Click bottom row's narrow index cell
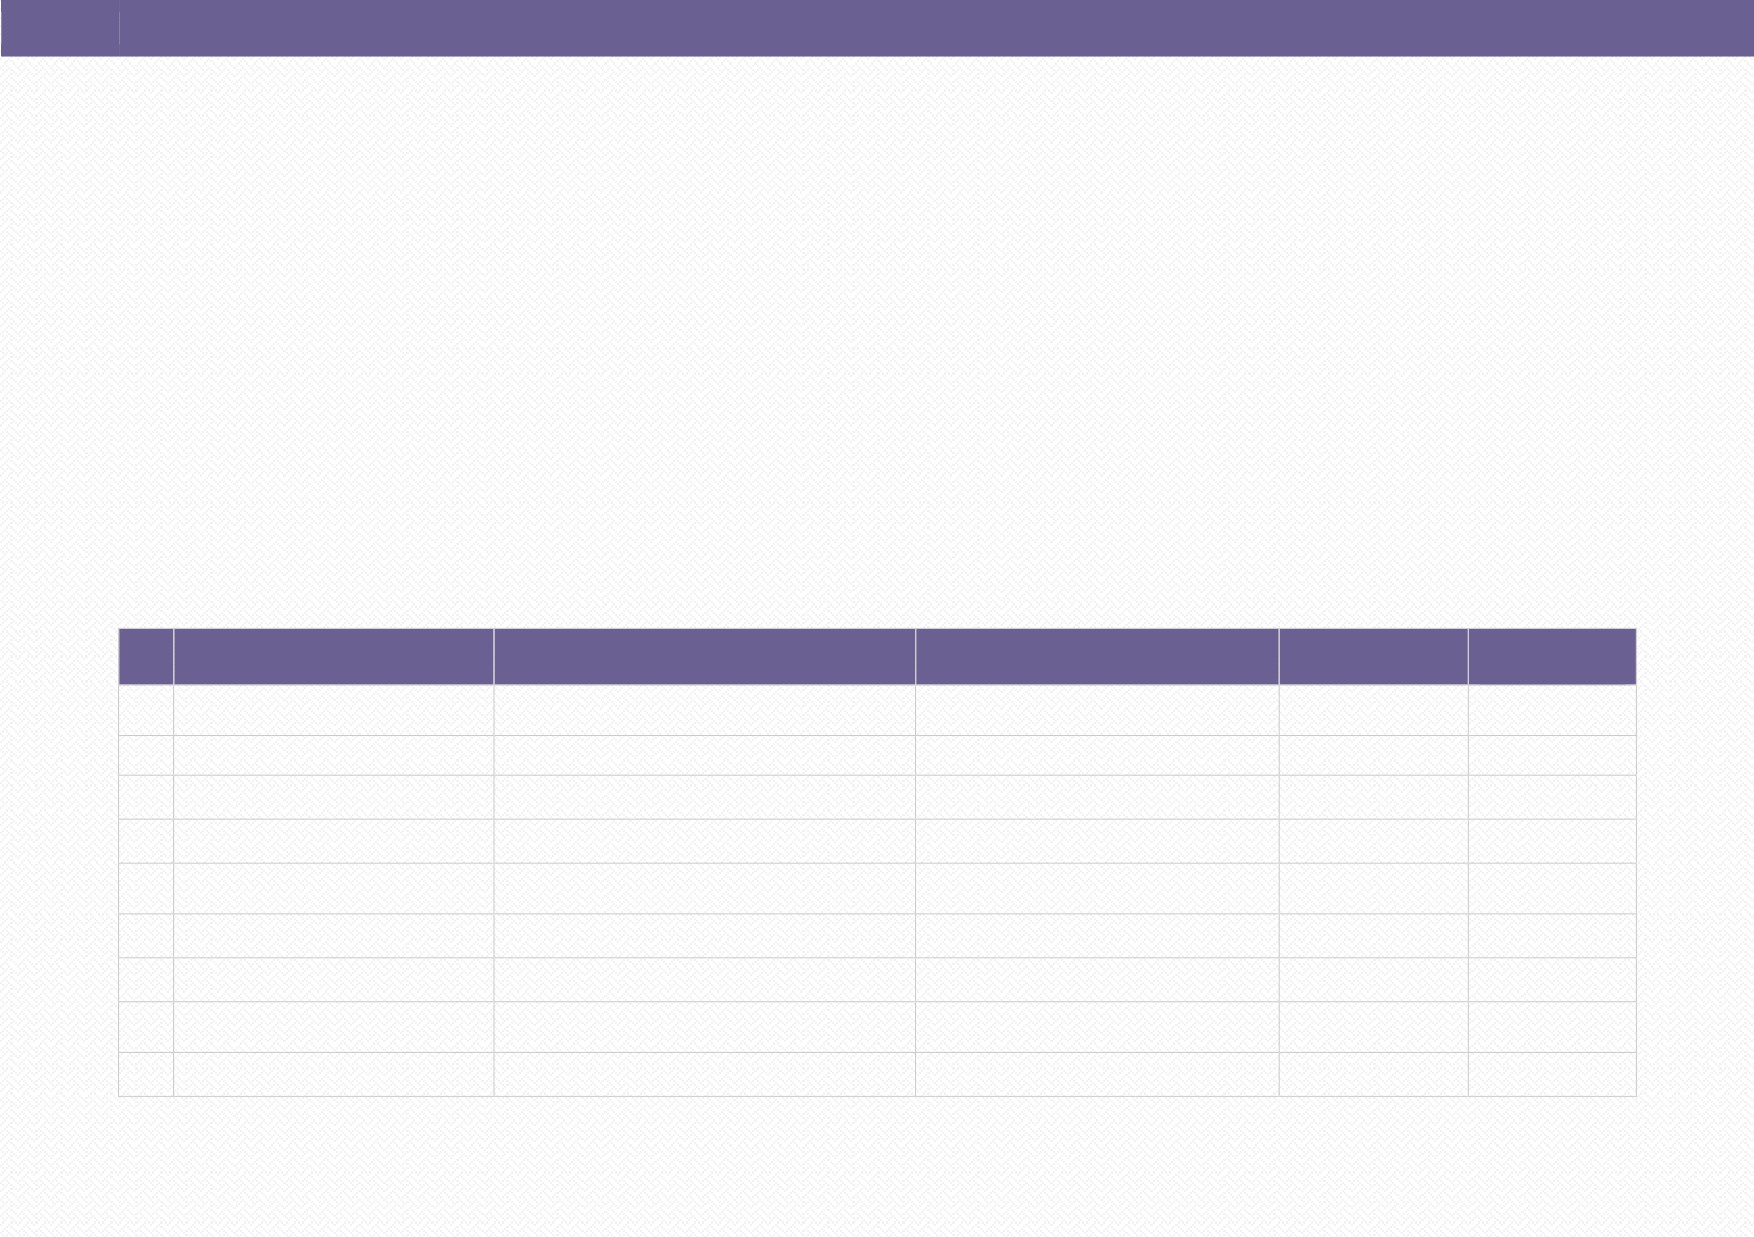Image resolution: width=1754 pixels, height=1237 pixels. click(146, 1074)
